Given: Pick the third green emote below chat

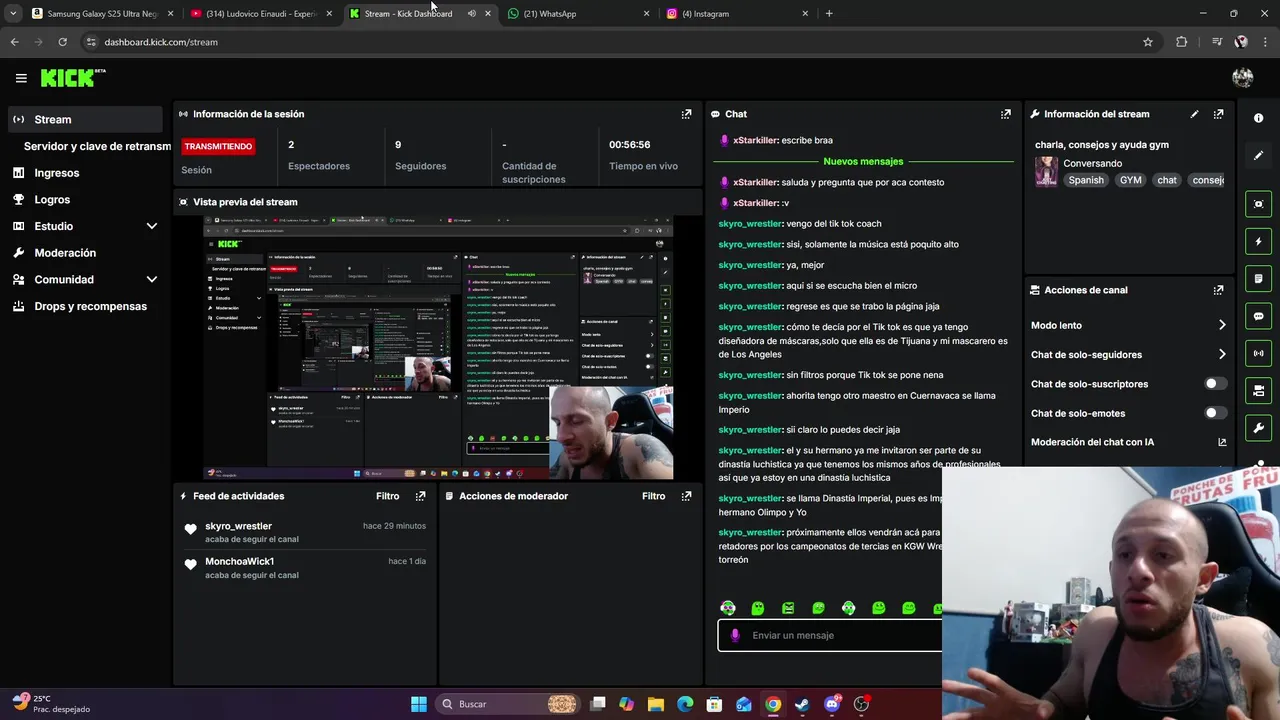Looking at the screenshot, I should coord(788,608).
